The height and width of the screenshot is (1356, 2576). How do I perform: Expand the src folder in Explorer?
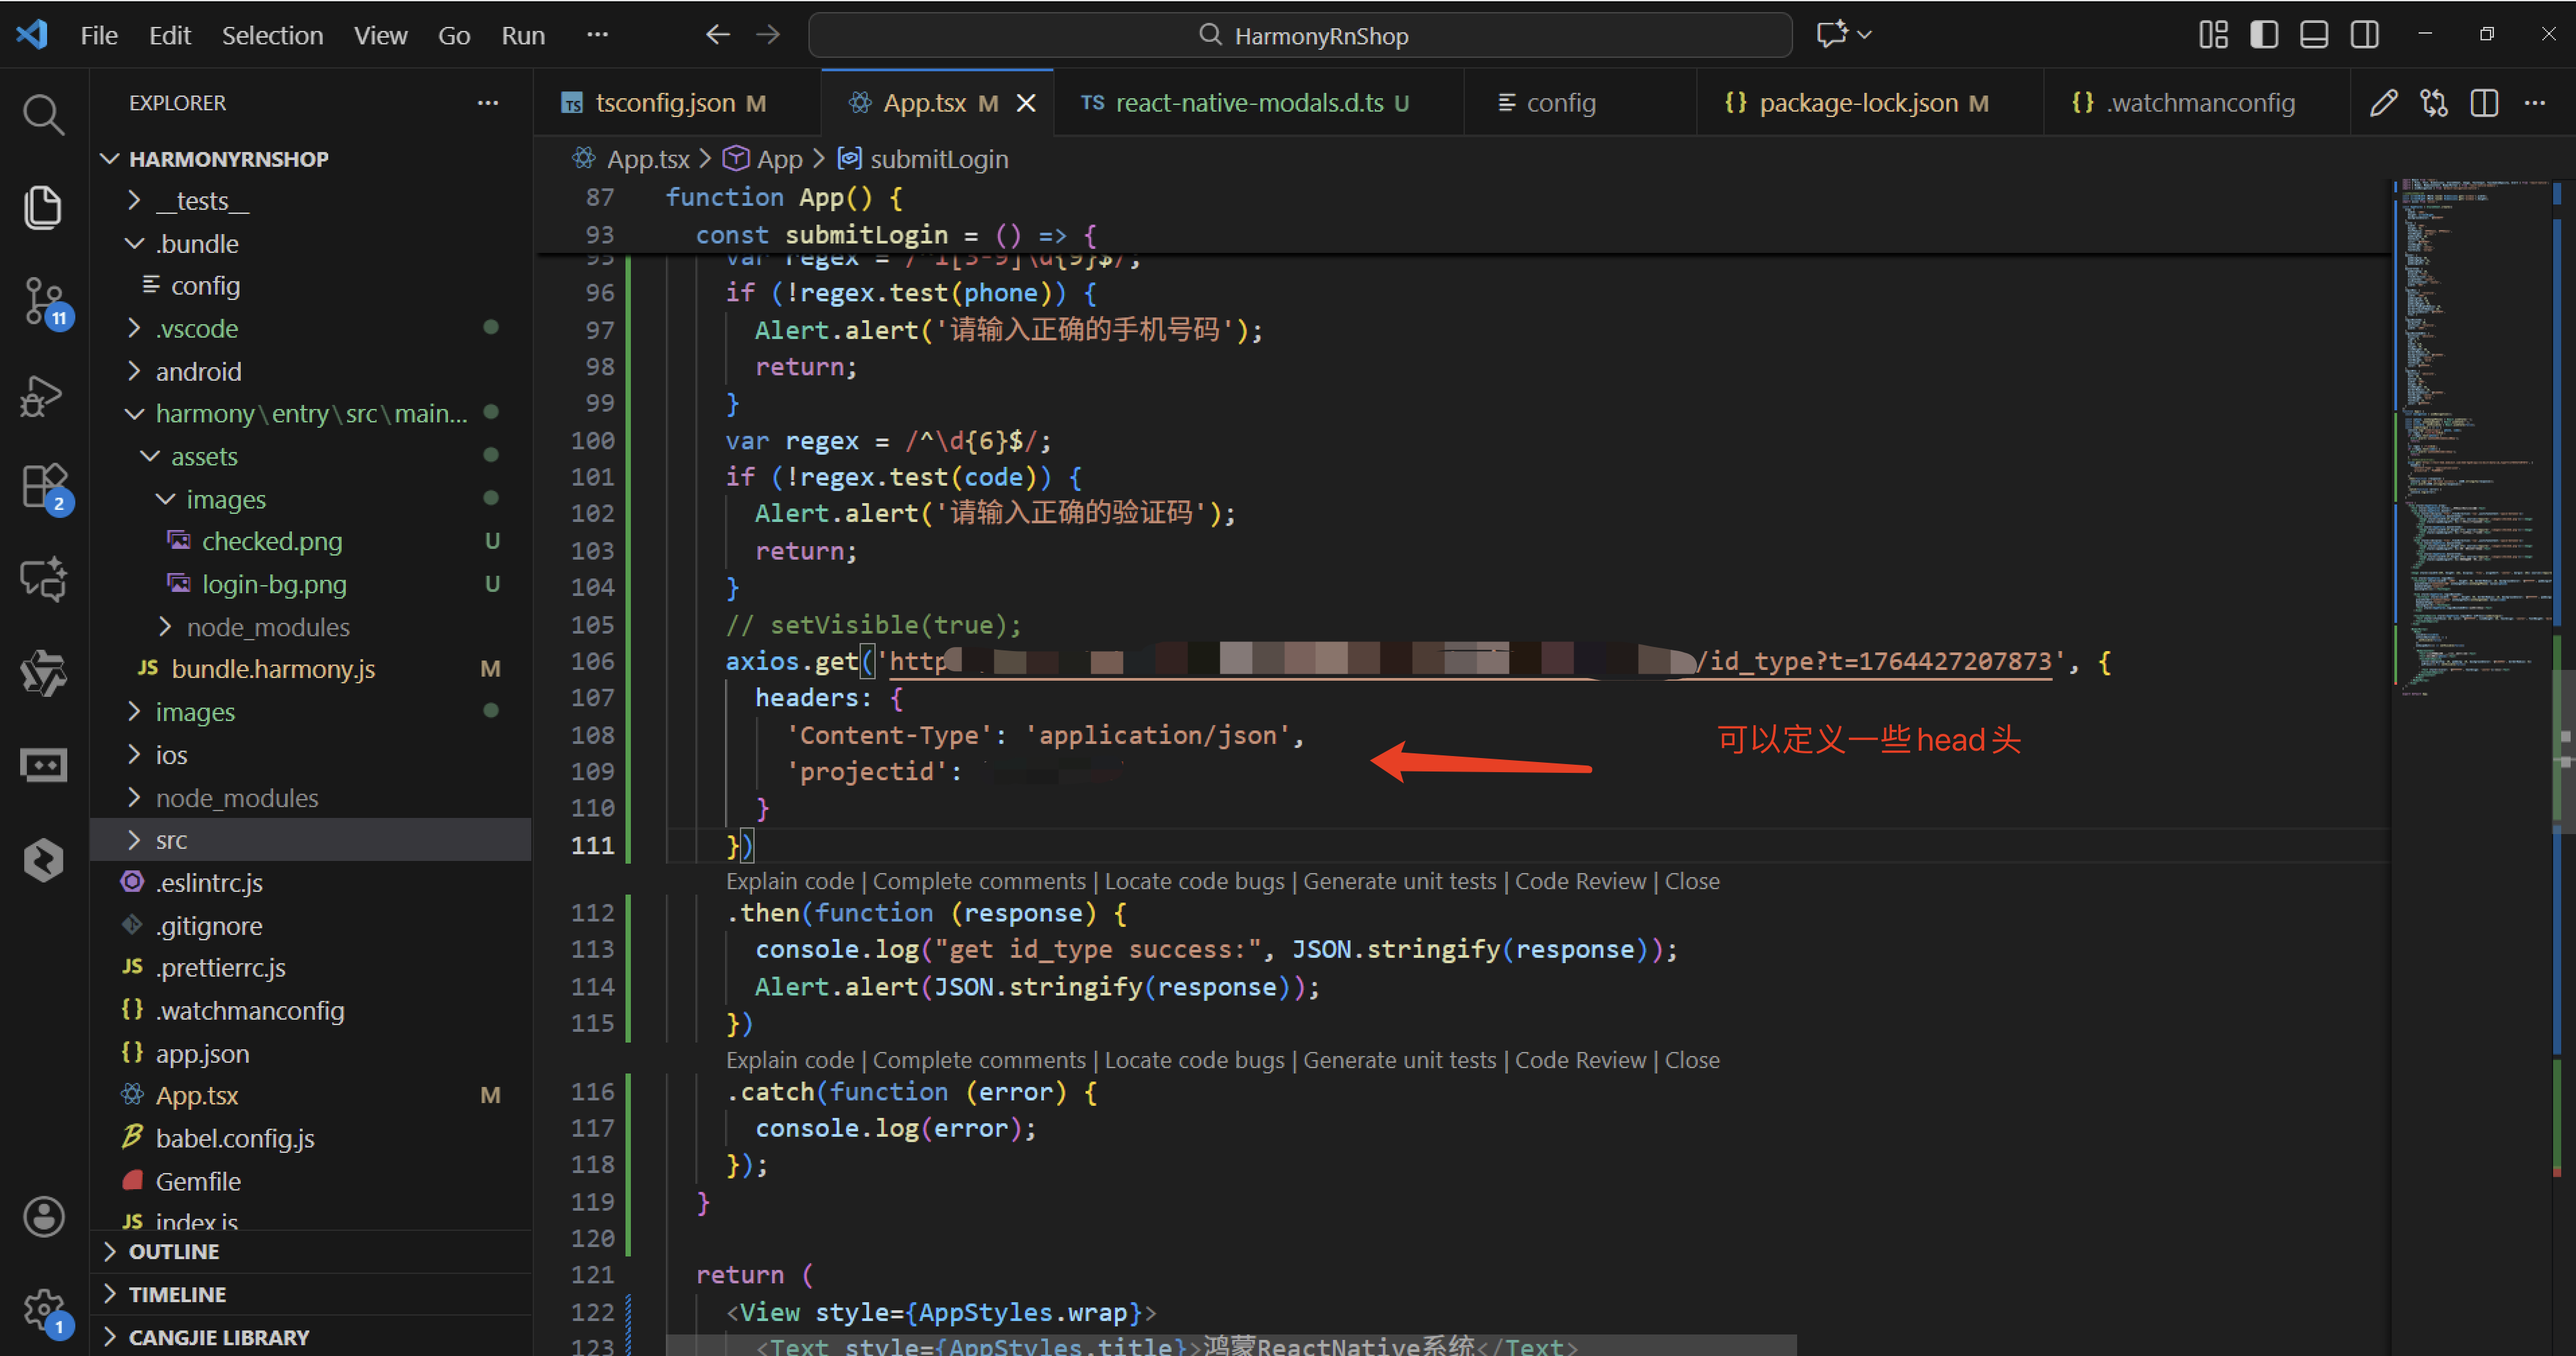coord(171,840)
